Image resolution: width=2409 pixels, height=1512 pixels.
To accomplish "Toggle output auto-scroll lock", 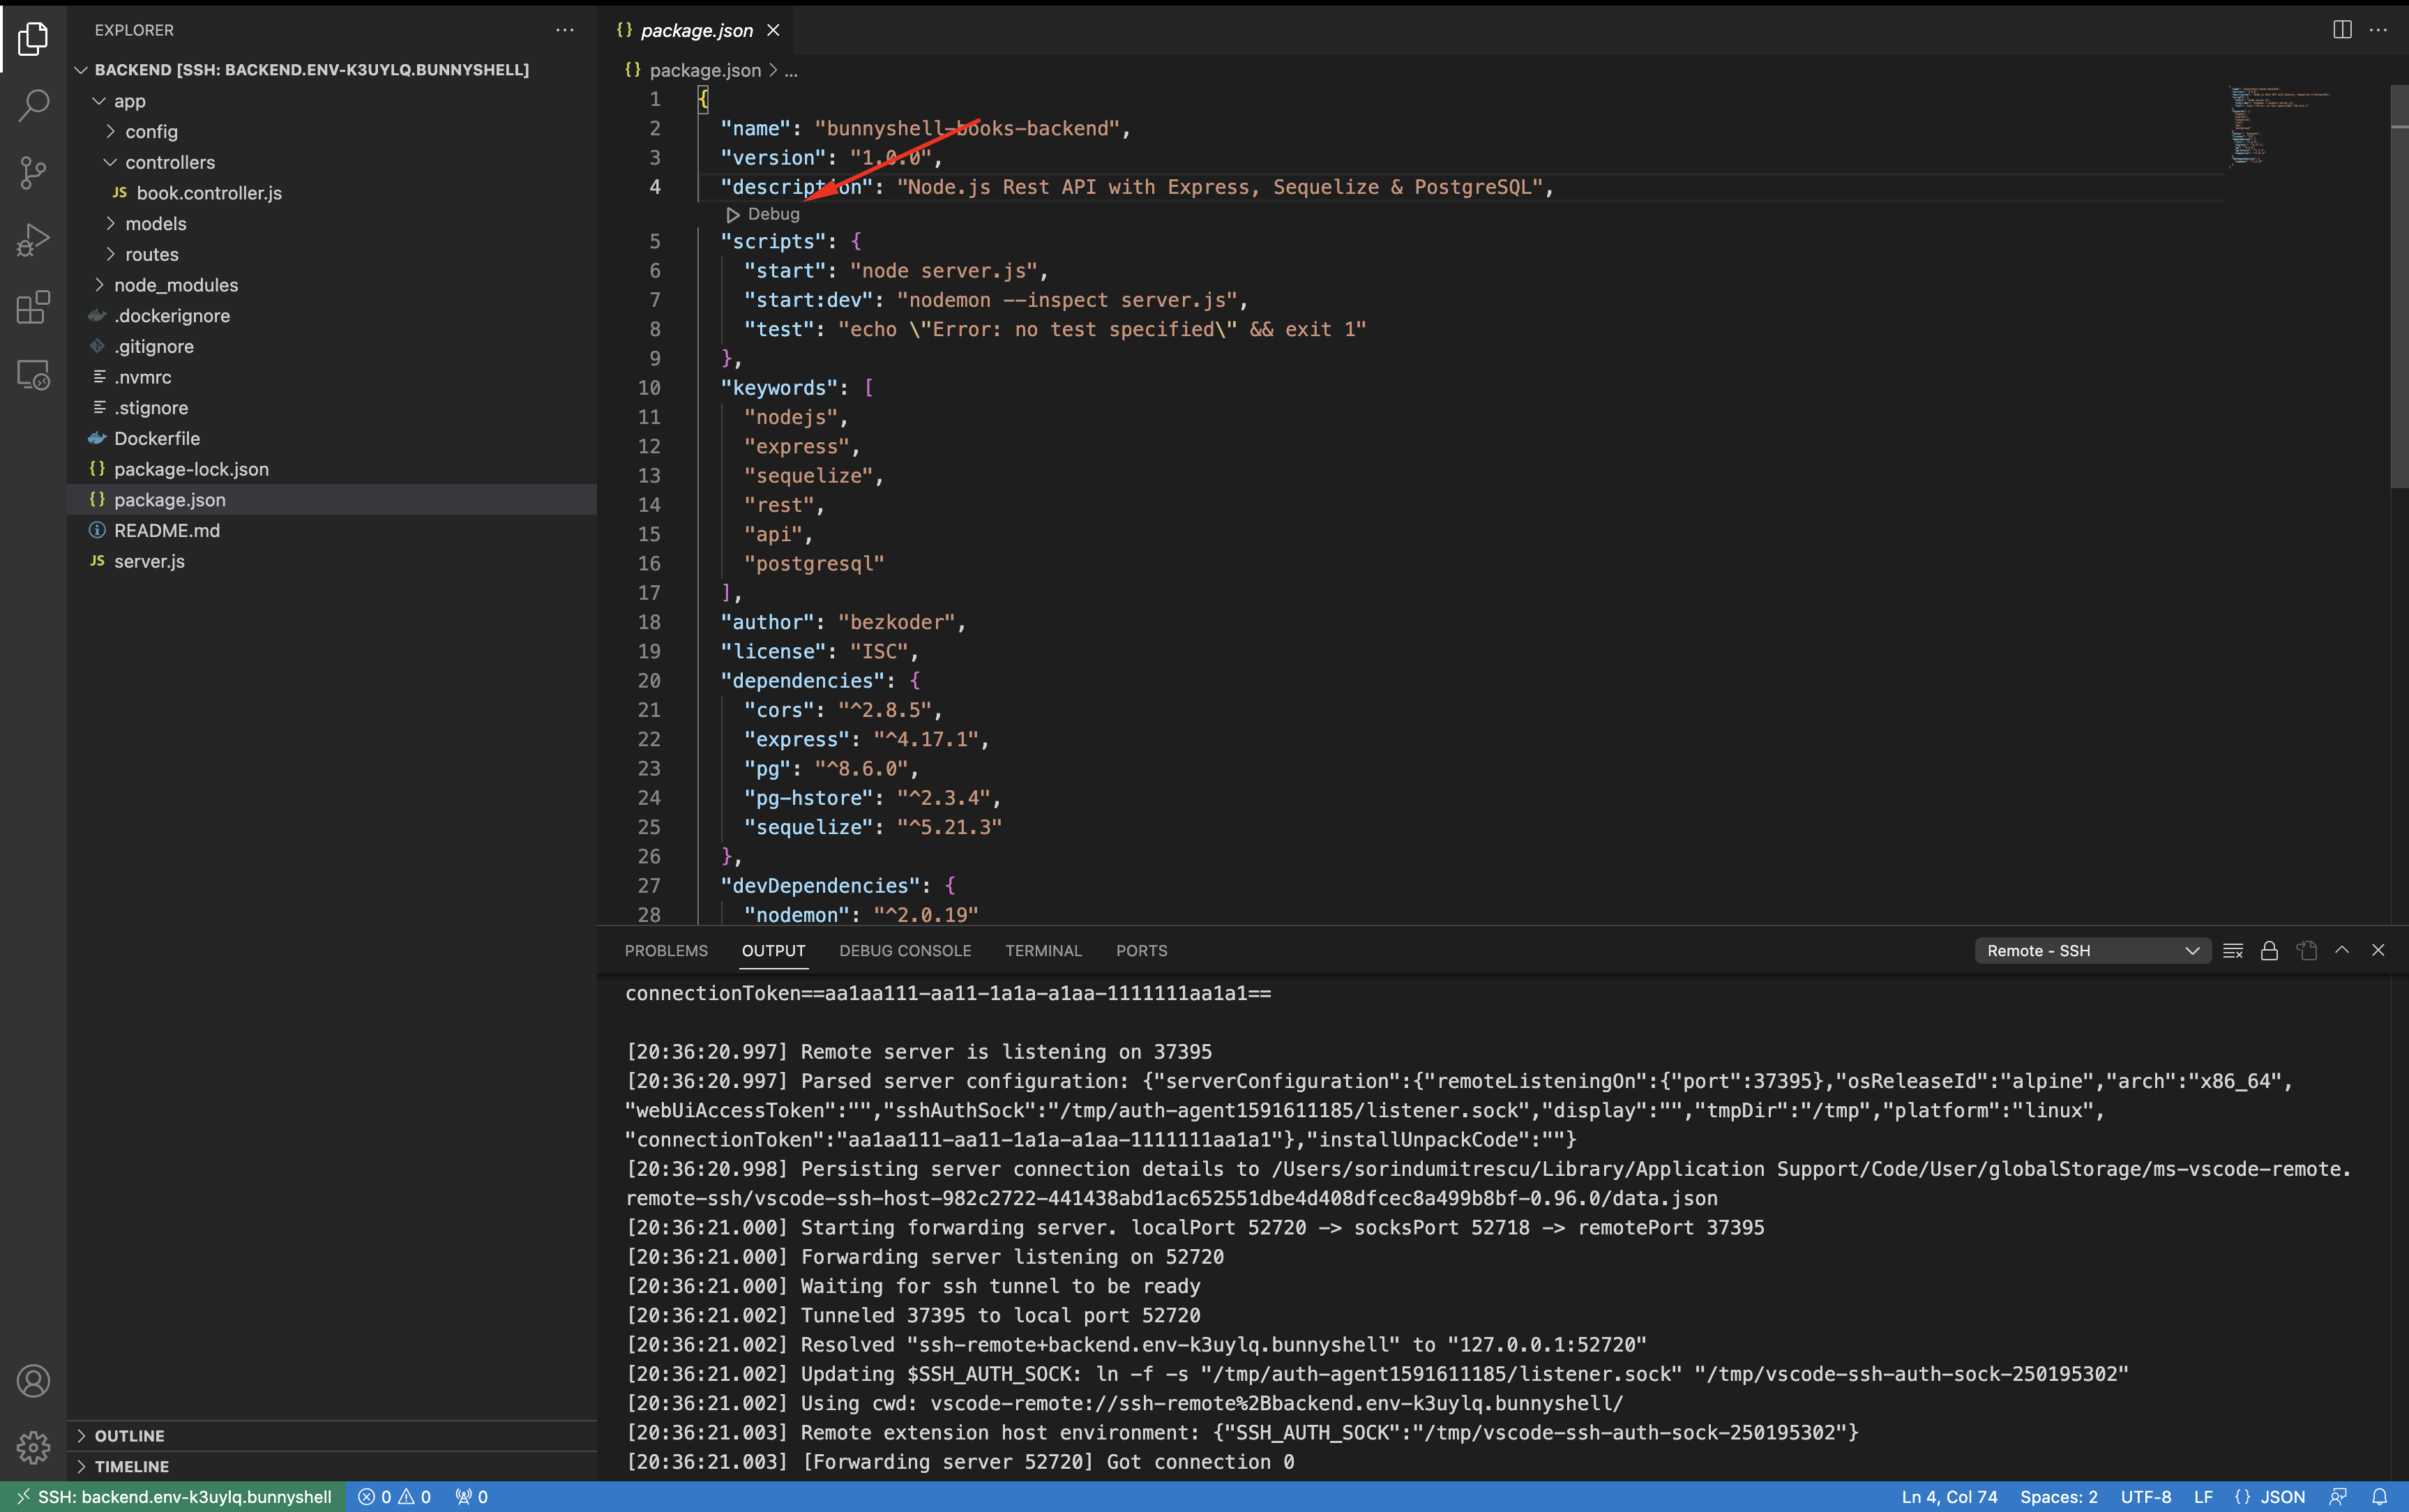I will [2269, 951].
